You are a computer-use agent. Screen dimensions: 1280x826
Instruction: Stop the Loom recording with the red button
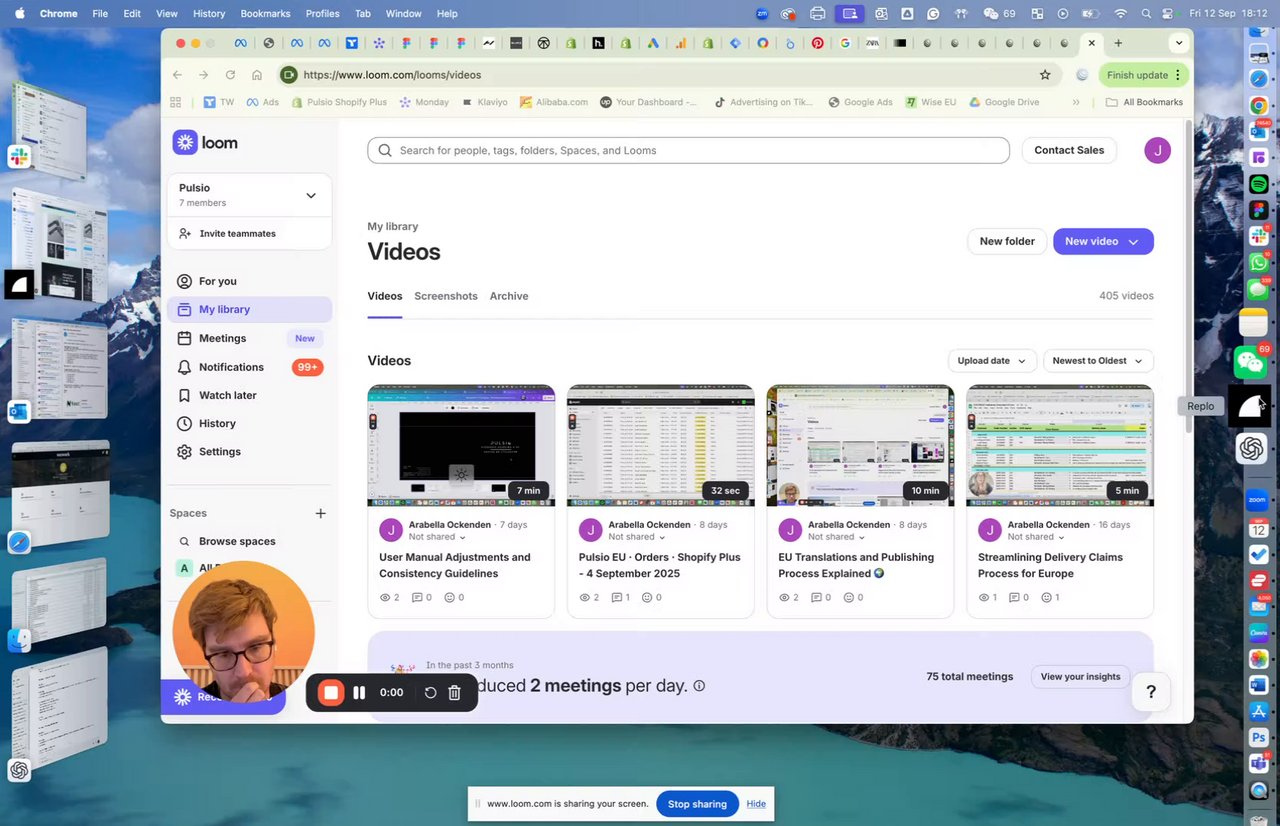click(331, 692)
